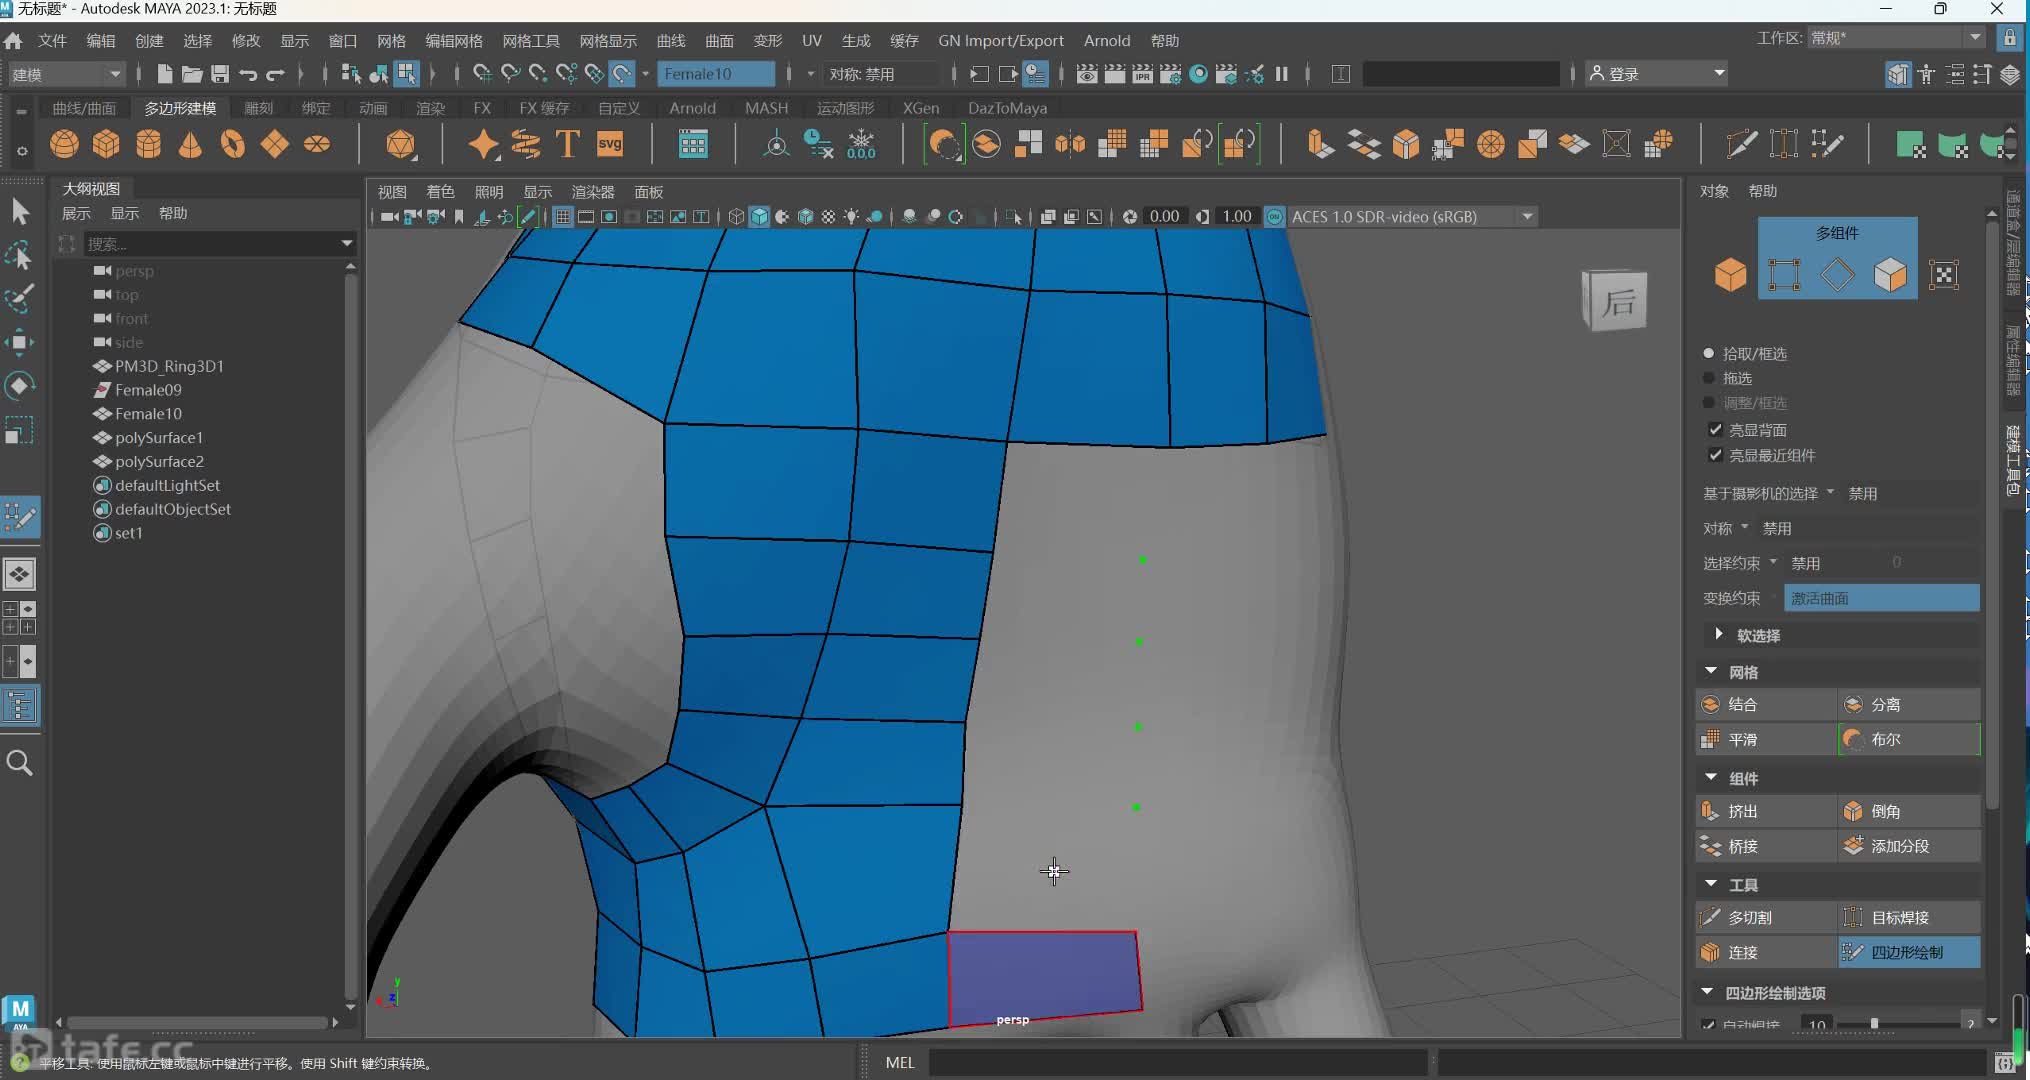Click the SVG import shelf icon
Image resolution: width=2030 pixels, height=1080 pixels.
609,144
